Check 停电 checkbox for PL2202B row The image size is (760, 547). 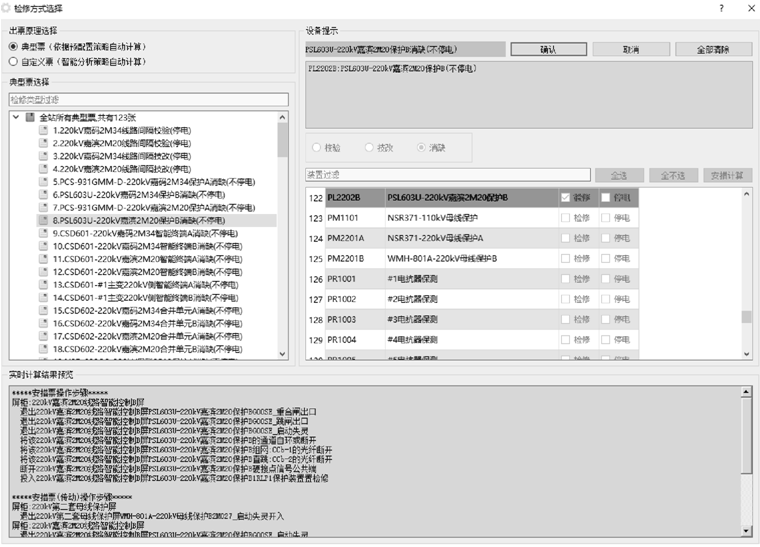pyautogui.click(x=605, y=197)
